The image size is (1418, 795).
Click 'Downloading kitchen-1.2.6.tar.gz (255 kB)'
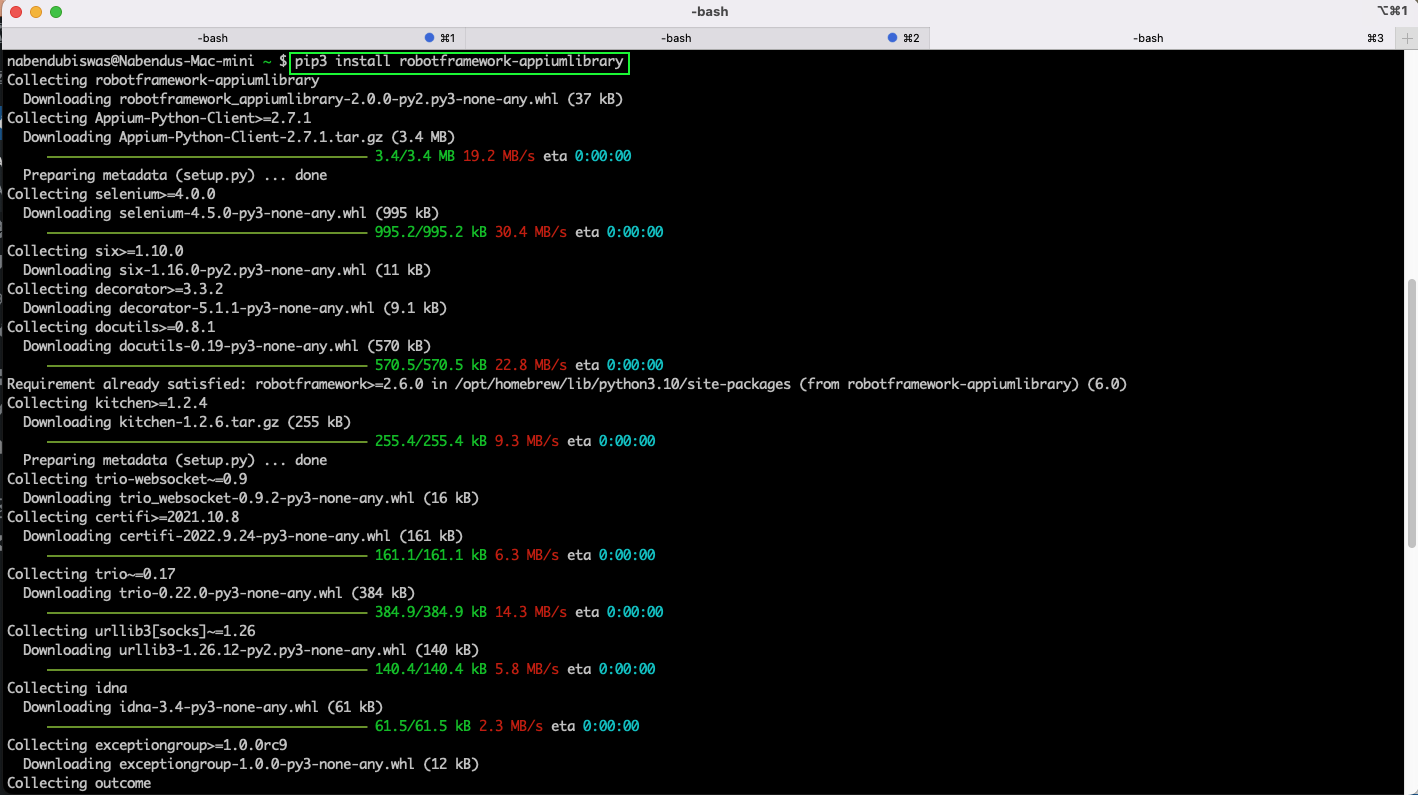click(187, 422)
